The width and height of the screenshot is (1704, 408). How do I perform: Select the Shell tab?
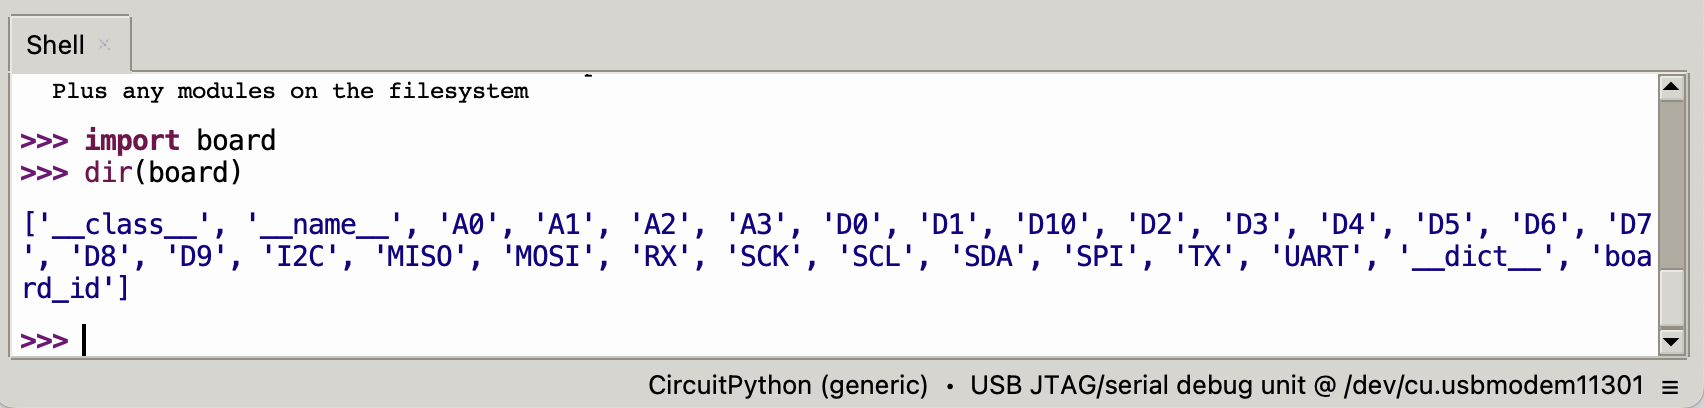tap(56, 45)
